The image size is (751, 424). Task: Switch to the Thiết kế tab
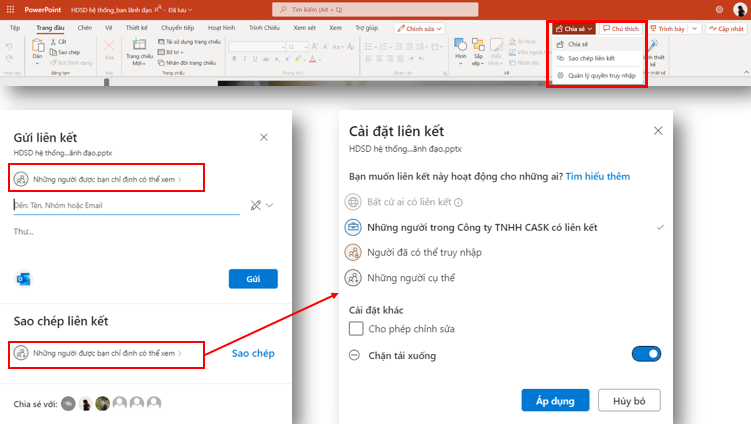click(x=137, y=28)
